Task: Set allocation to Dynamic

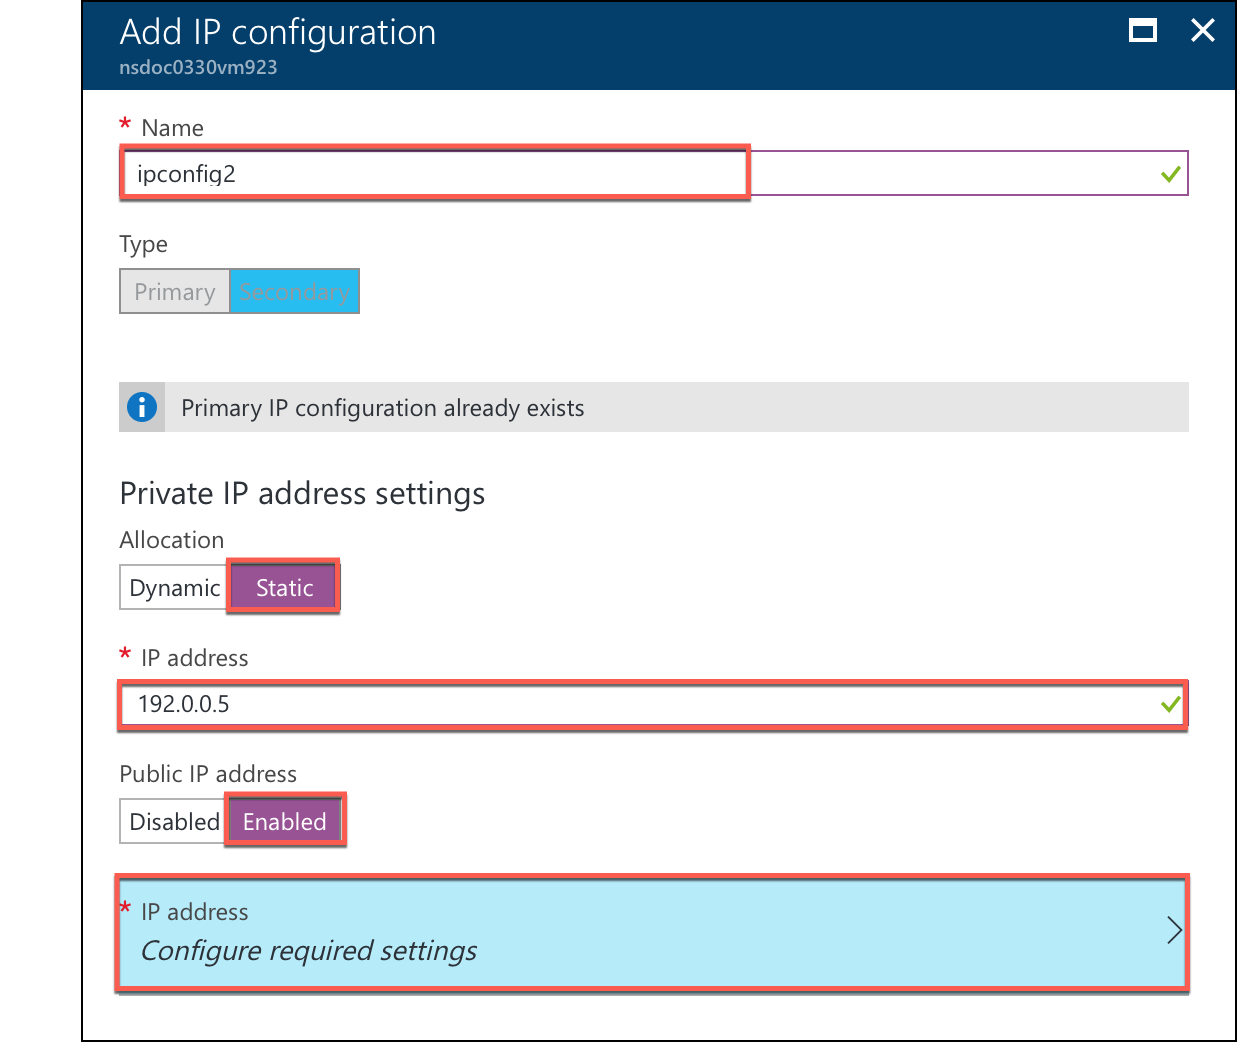Action: click(175, 587)
